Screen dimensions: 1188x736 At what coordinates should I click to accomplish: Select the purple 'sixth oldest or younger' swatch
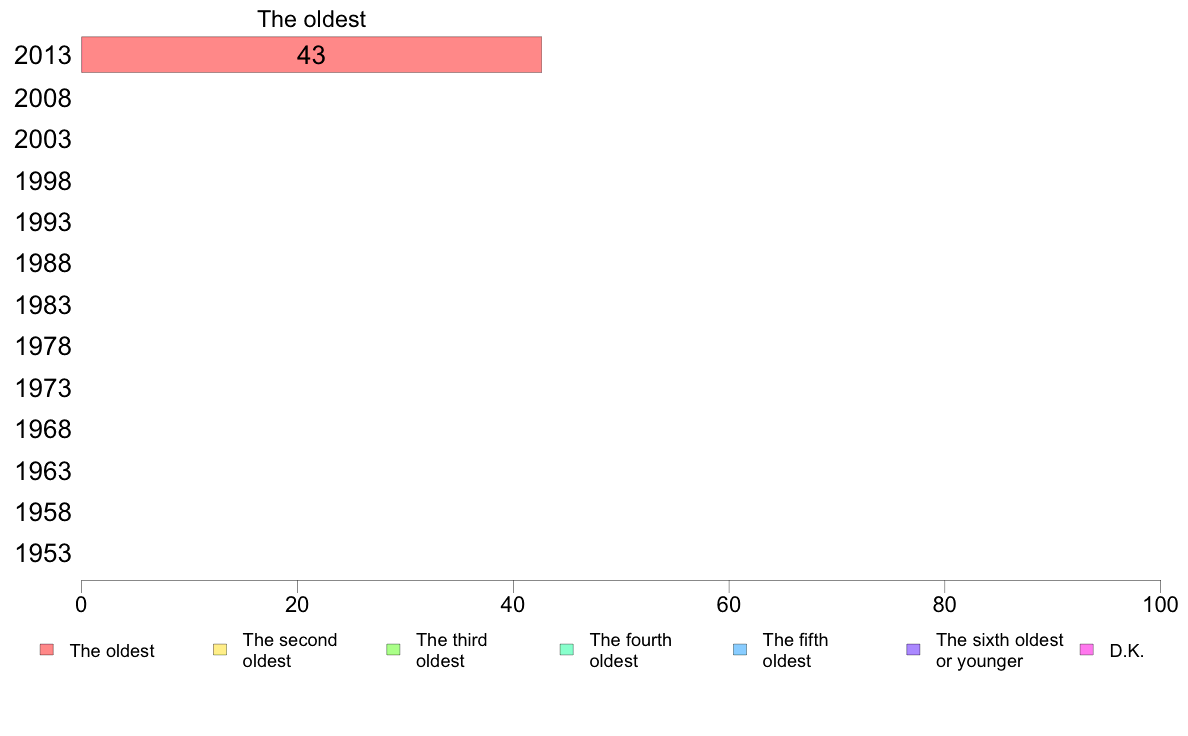914,650
